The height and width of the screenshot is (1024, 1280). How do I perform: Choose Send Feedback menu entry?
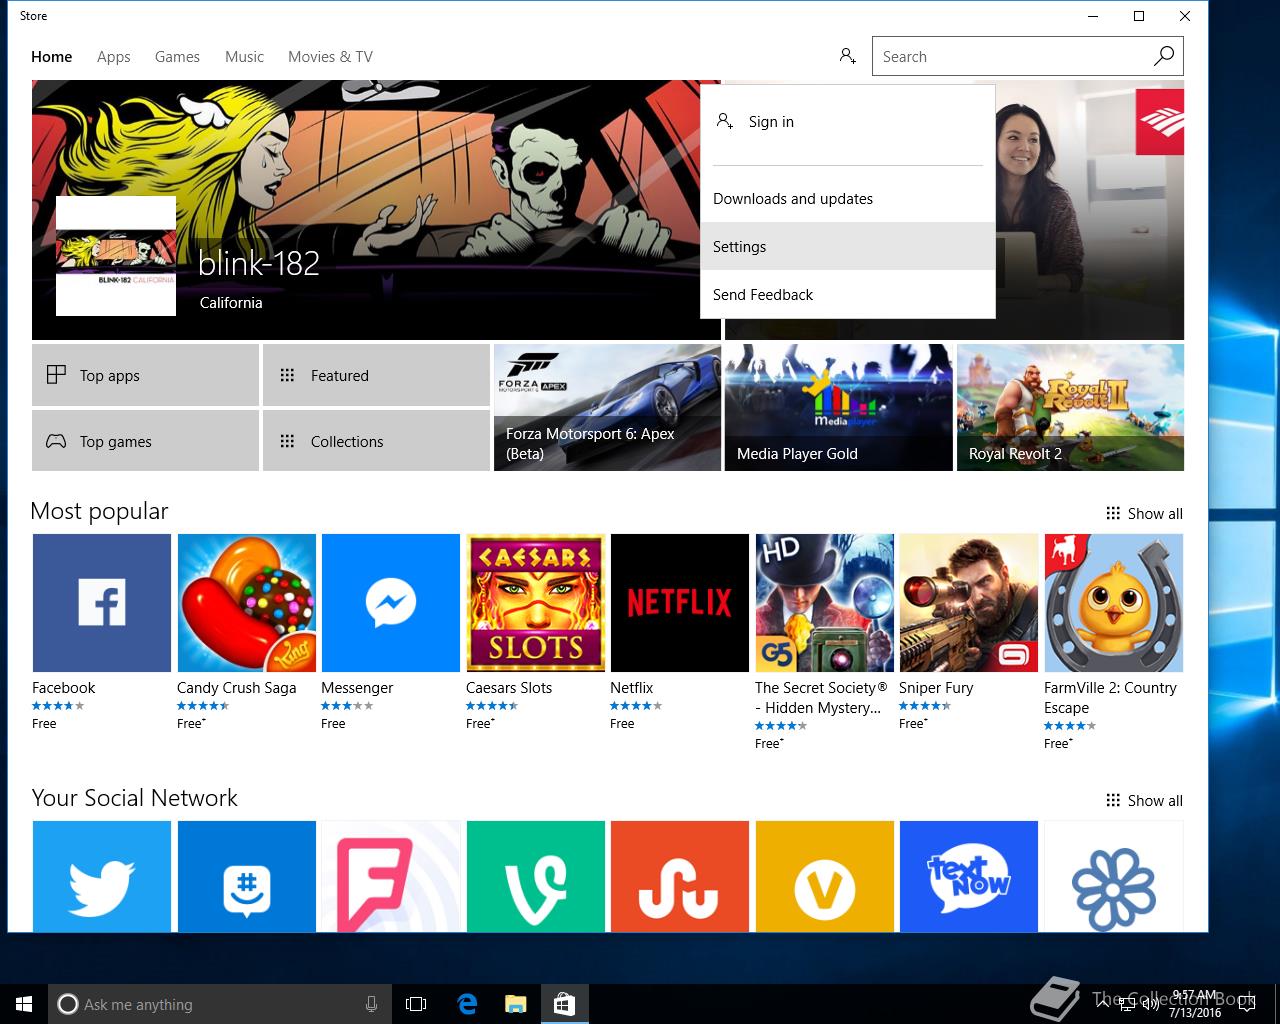point(848,294)
